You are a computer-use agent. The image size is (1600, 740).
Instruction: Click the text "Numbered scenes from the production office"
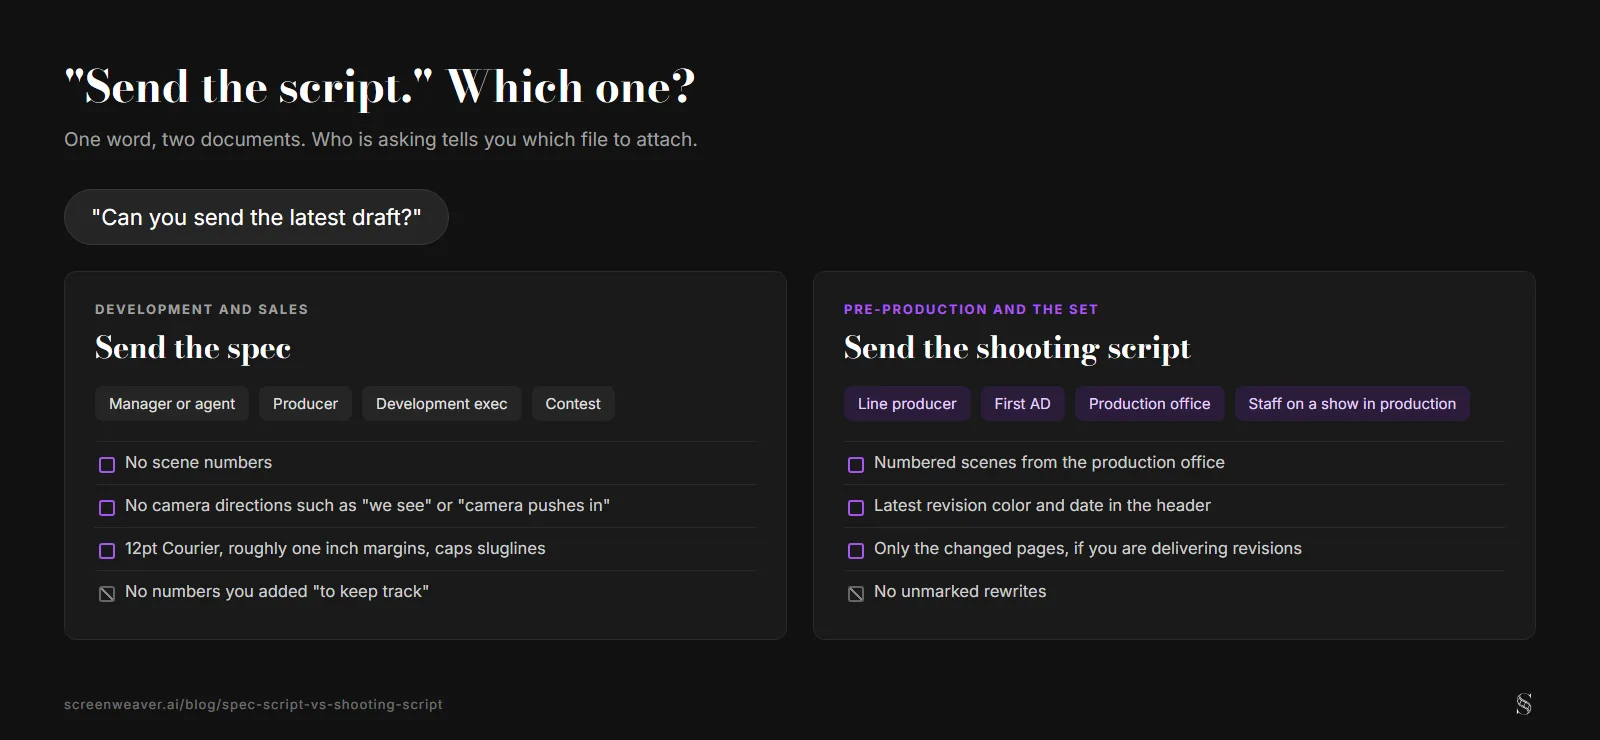[1049, 462]
